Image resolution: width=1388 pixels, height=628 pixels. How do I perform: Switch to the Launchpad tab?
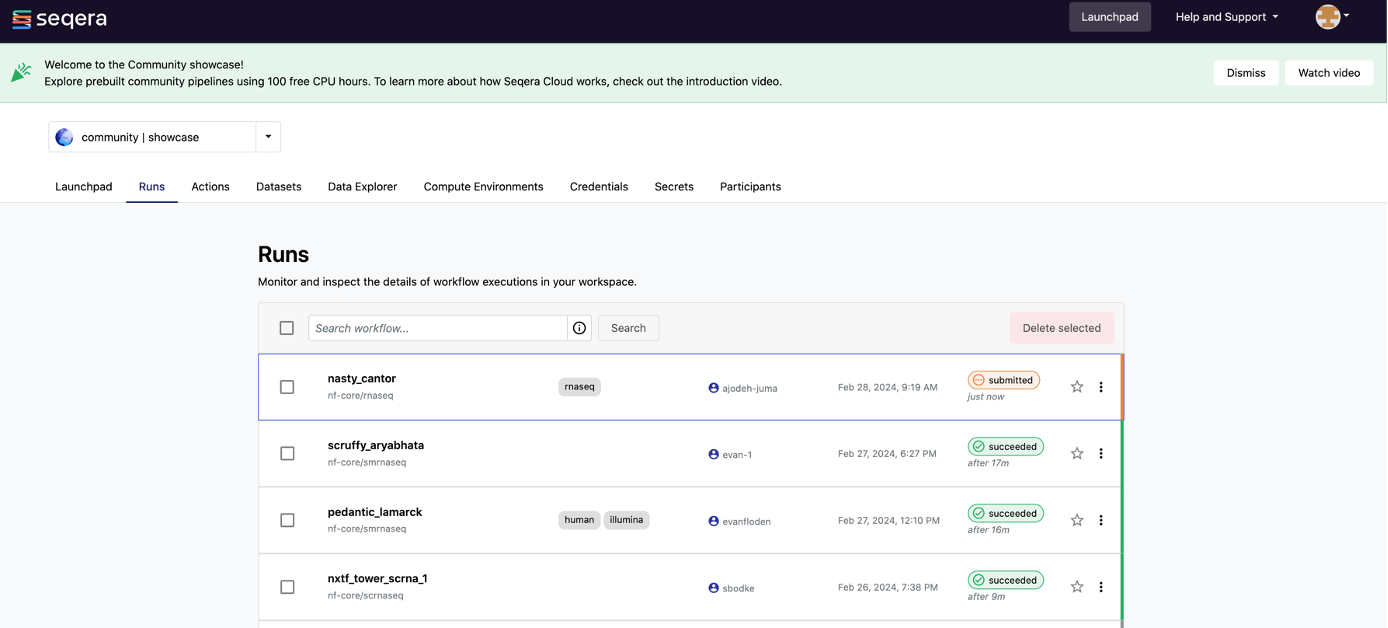84,187
